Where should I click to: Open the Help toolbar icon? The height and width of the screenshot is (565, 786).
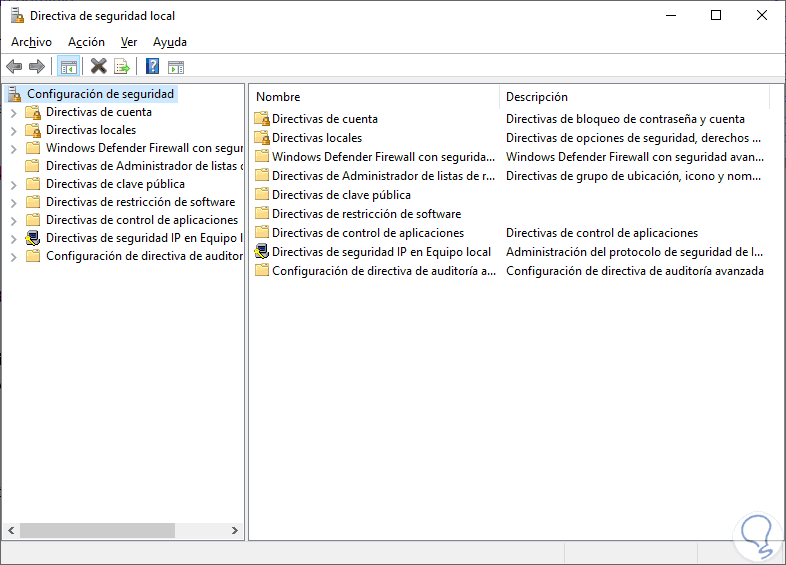[x=152, y=66]
